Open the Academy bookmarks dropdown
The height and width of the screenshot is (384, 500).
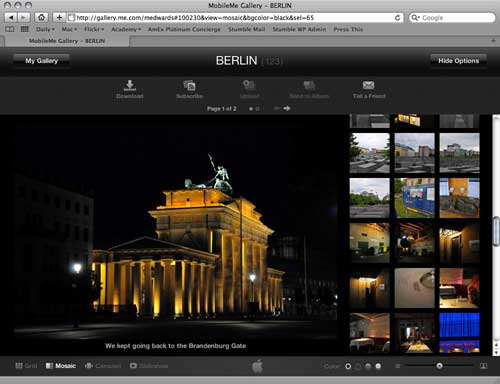coord(126,29)
